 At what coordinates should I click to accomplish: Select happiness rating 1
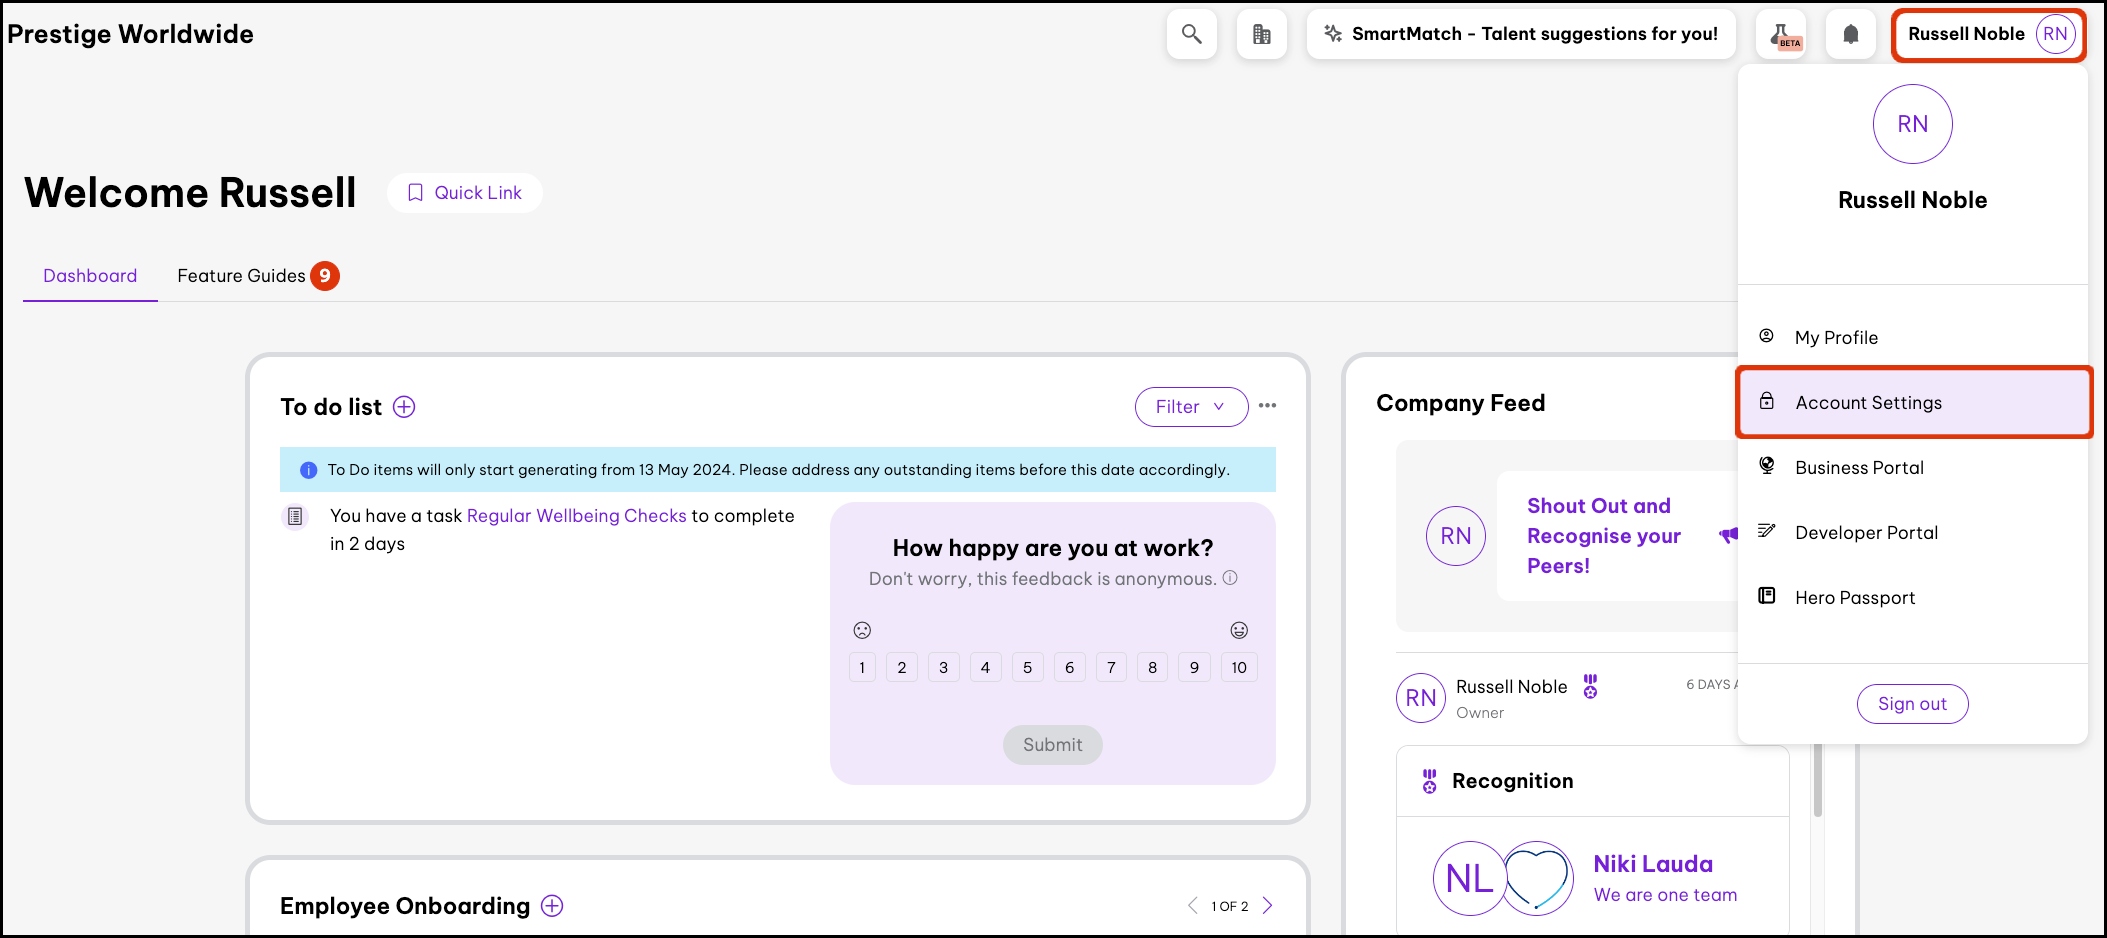[862, 668]
